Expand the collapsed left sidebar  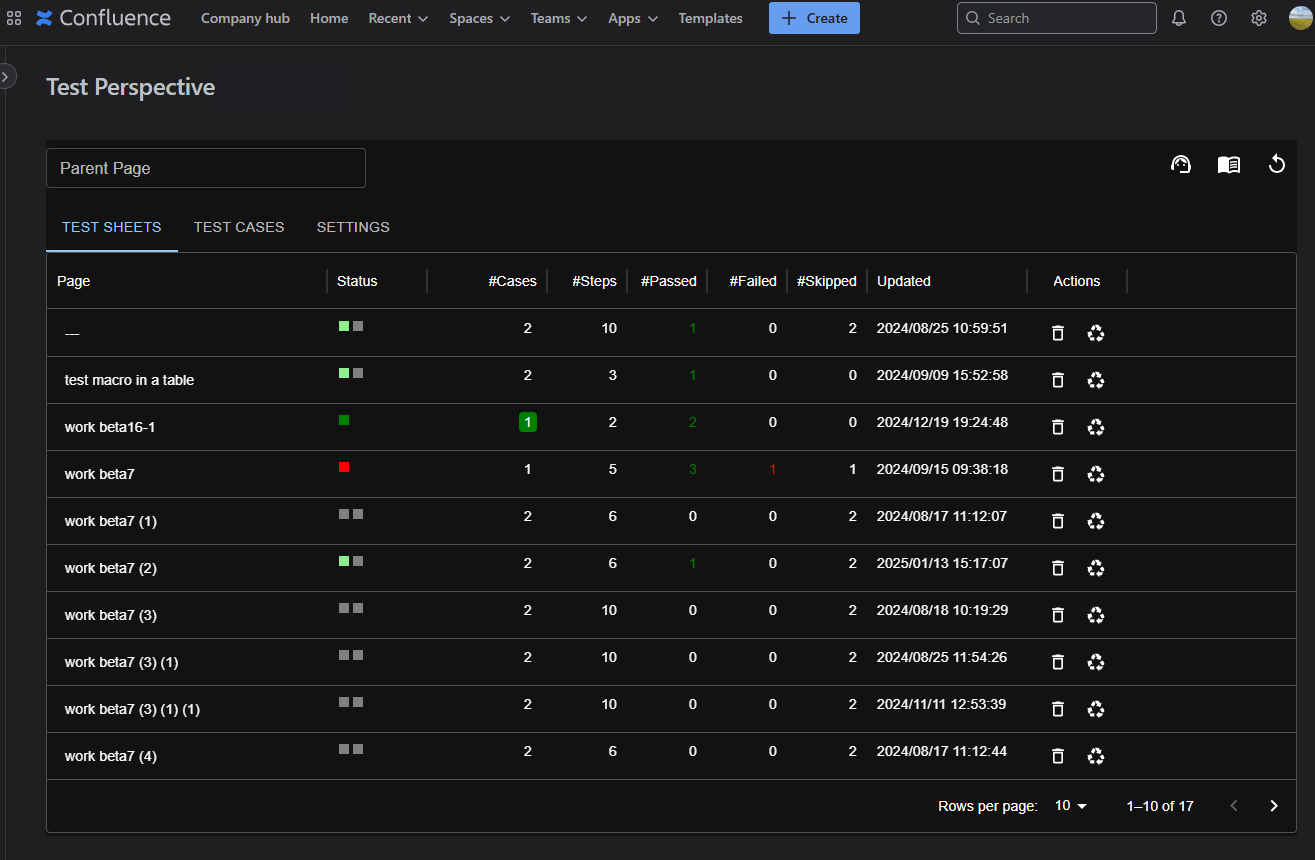(6, 76)
